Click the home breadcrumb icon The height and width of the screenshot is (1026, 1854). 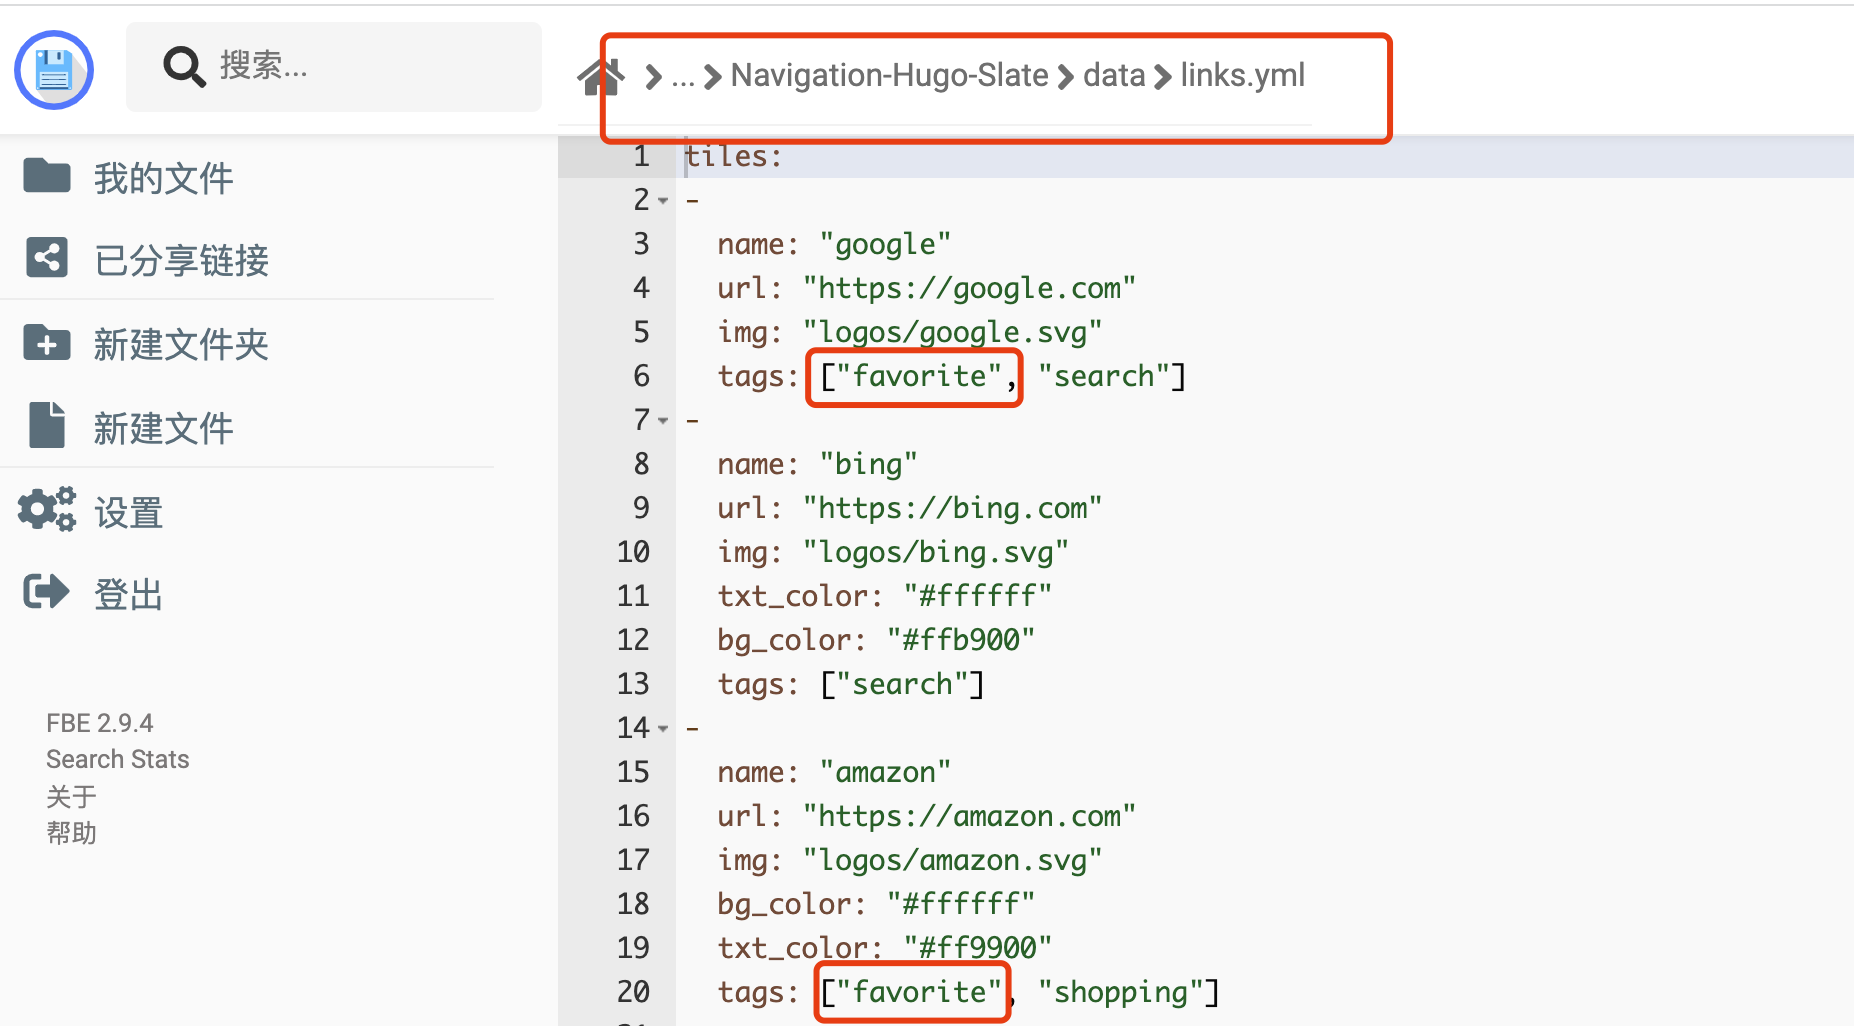pyautogui.click(x=601, y=76)
